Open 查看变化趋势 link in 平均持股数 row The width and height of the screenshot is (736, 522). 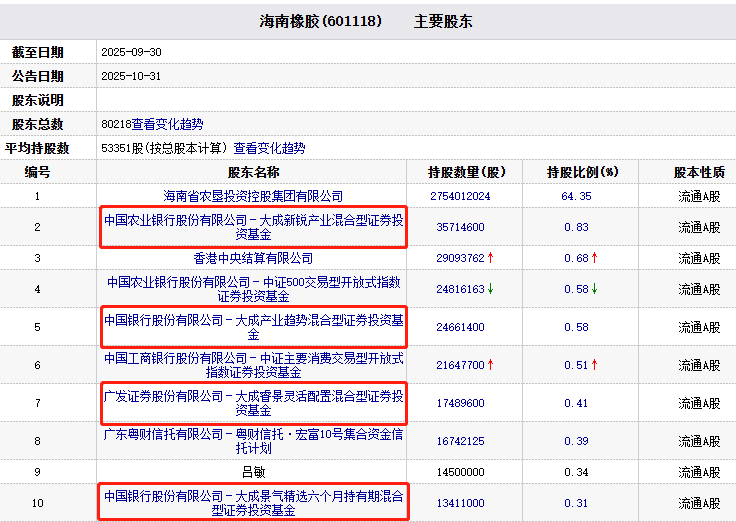pyautogui.click(x=269, y=148)
